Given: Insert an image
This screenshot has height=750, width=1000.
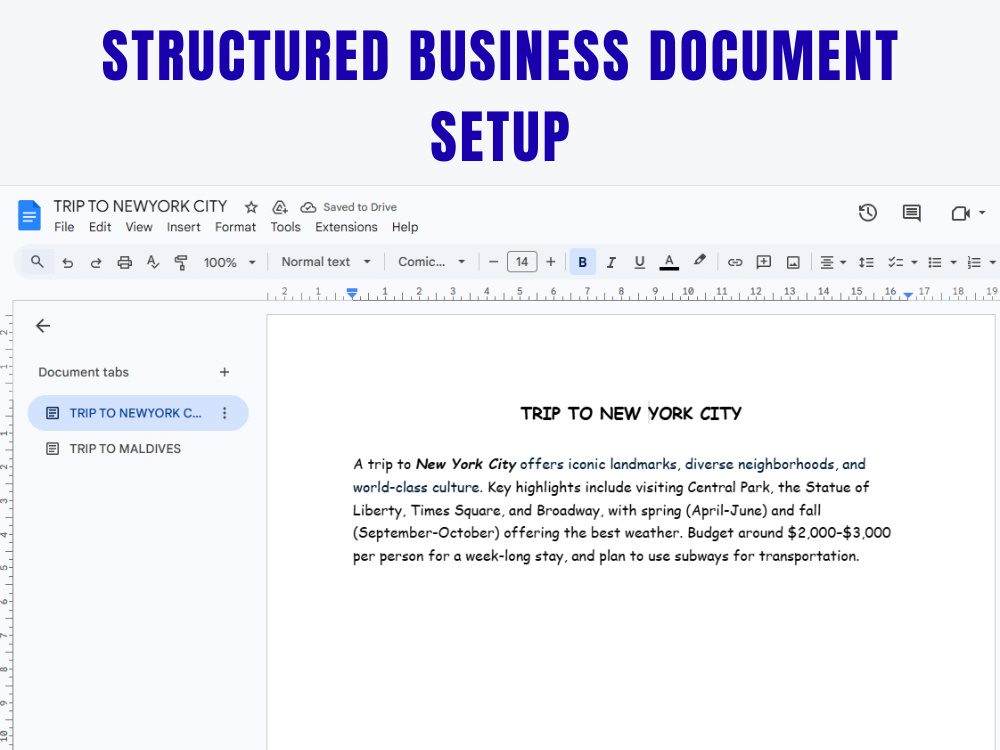Looking at the screenshot, I should pyautogui.click(x=793, y=263).
